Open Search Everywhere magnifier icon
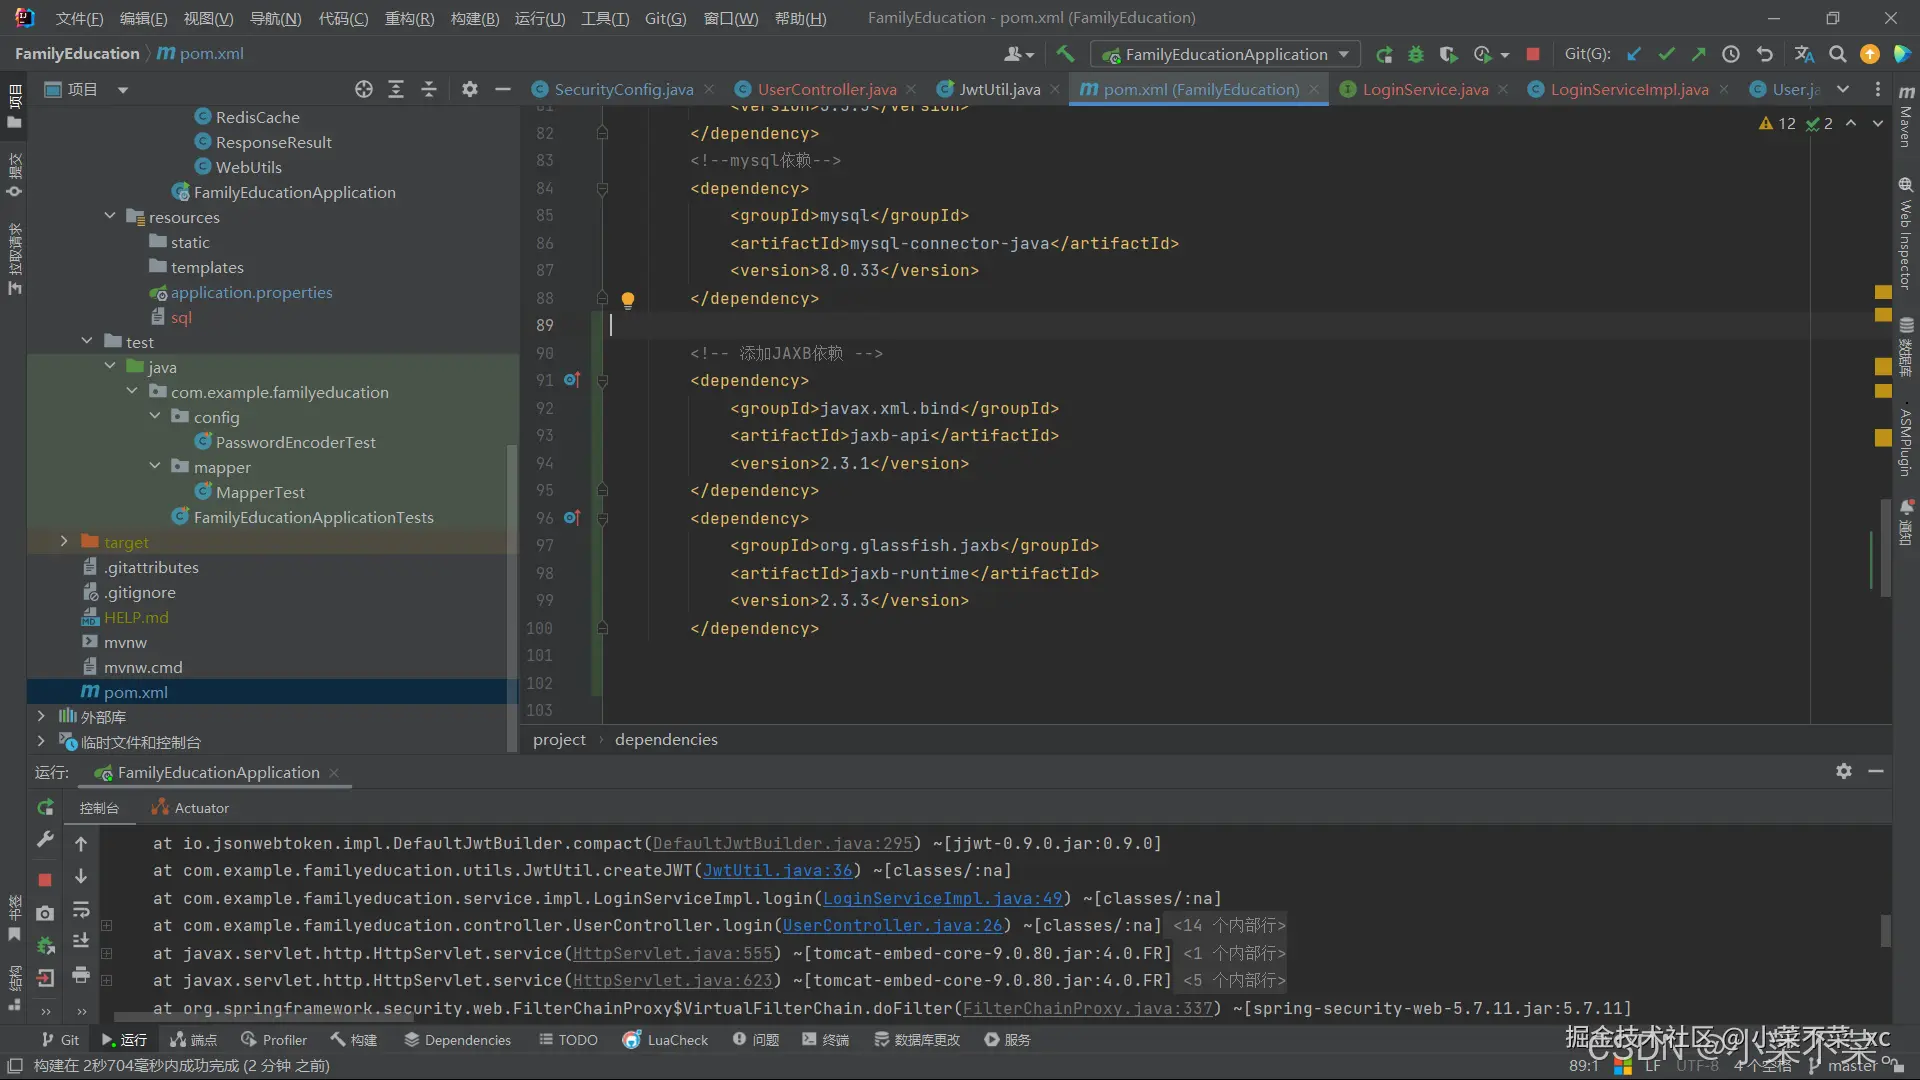1920x1080 pixels. click(x=1838, y=54)
